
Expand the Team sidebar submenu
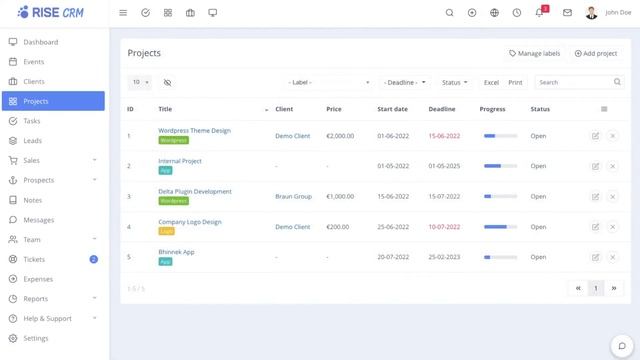[x=94, y=239]
